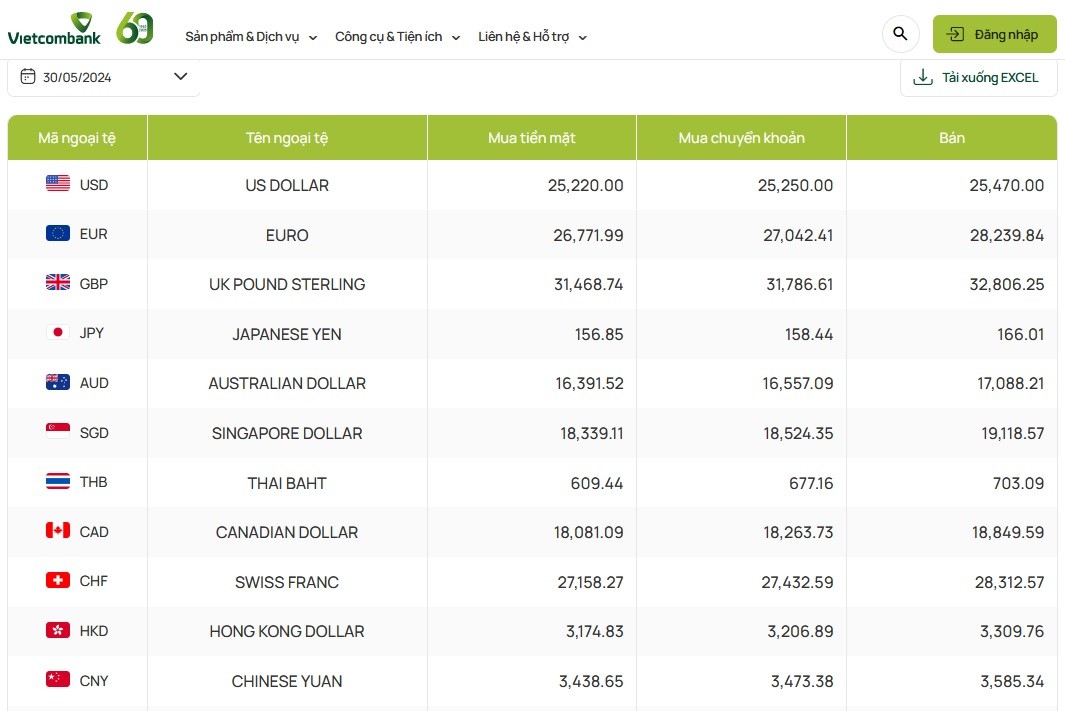Select the Mua chuyển khoản column header
Viewport: 1065px width, 711px height.
(741, 138)
